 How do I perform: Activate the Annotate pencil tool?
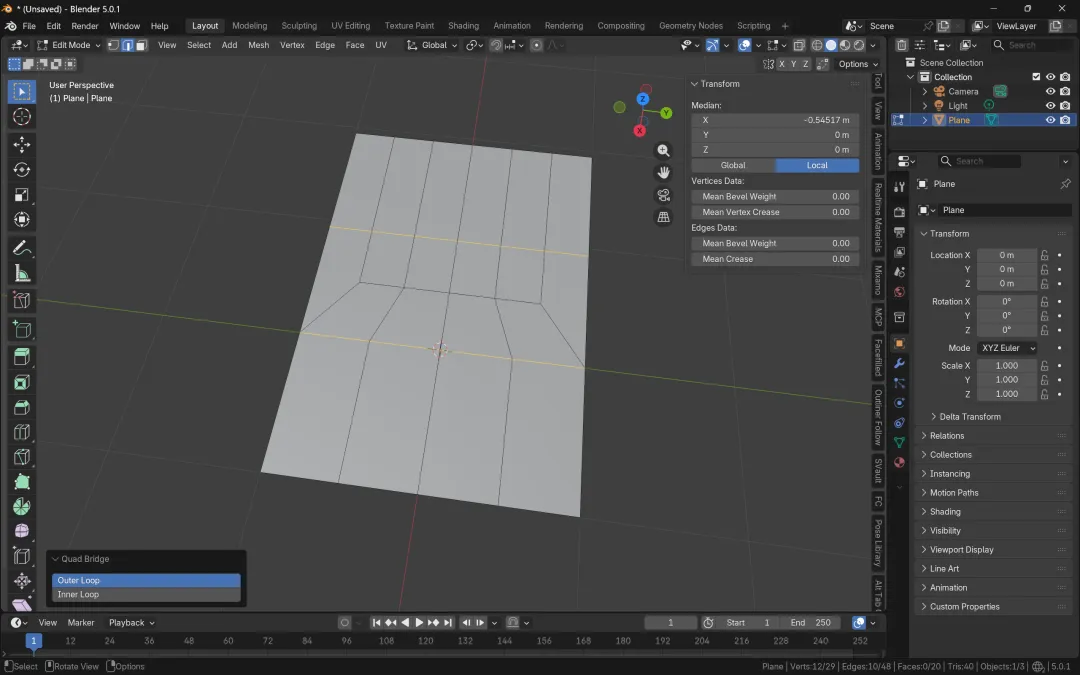[x=21, y=248]
